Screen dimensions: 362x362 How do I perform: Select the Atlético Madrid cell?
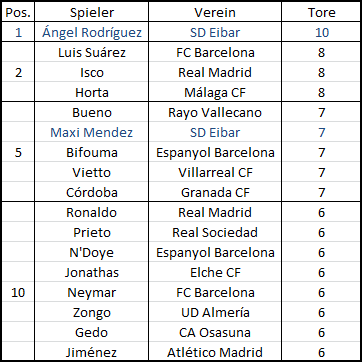click(215, 352)
